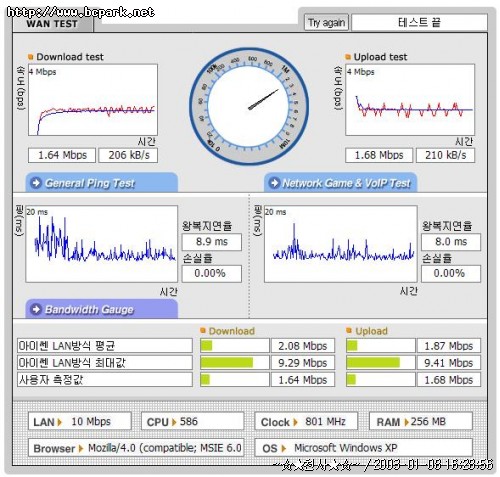Open the Bandwidth Gauge tab
The height and width of the screenshot is (477, 500).
point(102,309)
